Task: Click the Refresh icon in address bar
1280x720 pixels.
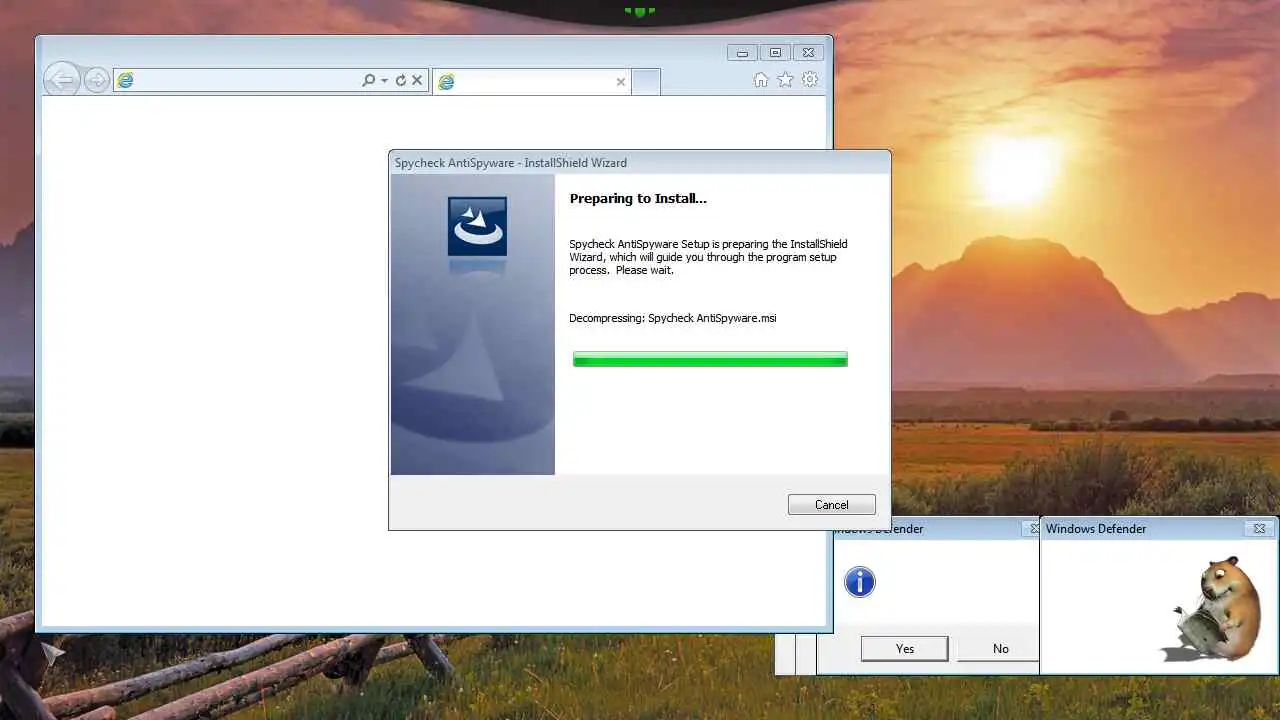Action: point(401,80)
